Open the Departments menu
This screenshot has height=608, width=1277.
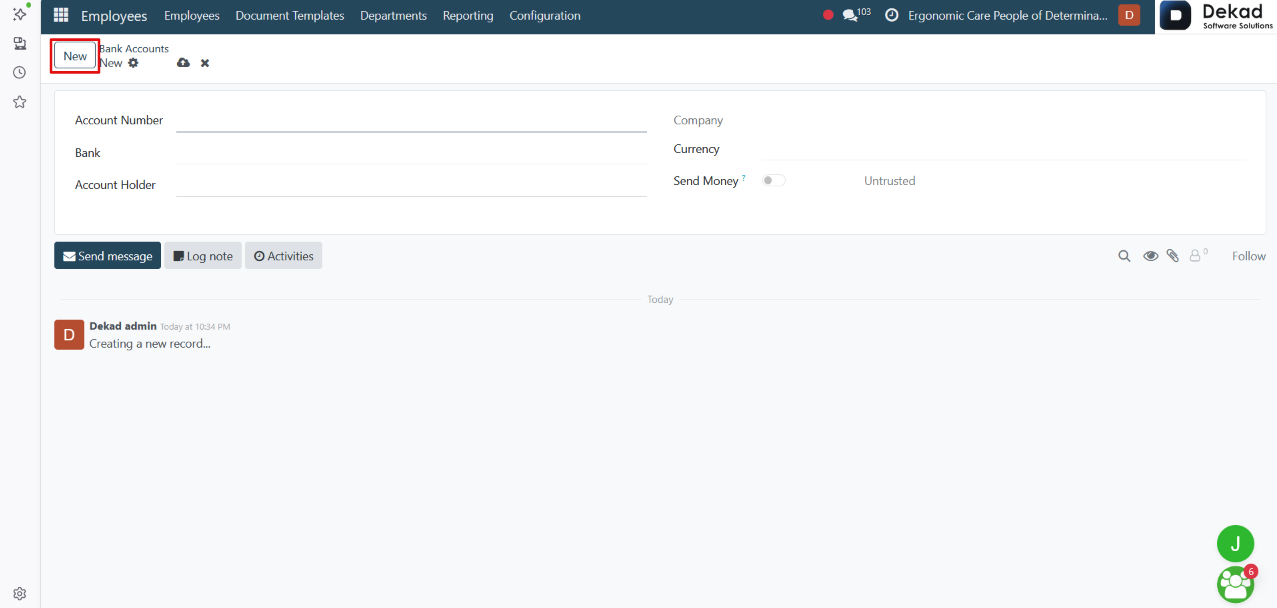393,15
